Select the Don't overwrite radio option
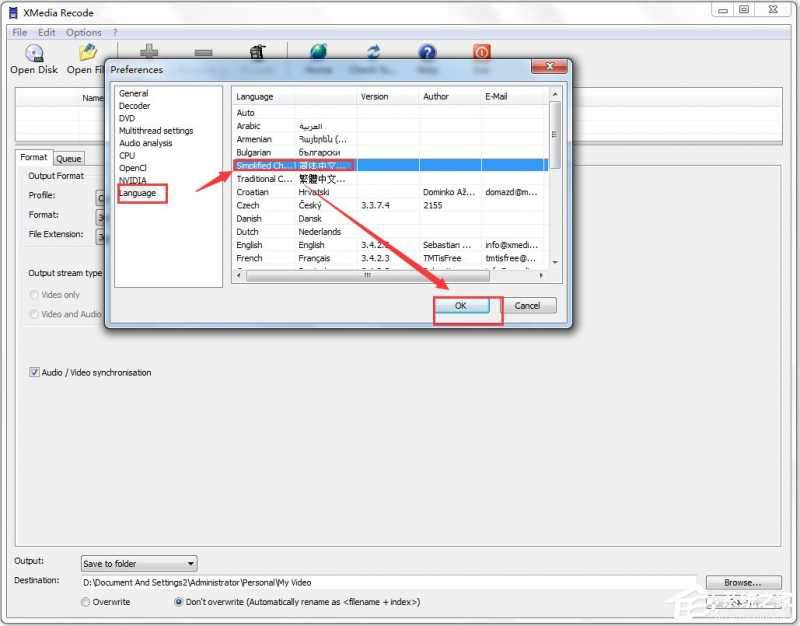The height and width of the screenshot is (626, 800). [x=179, y=602]
